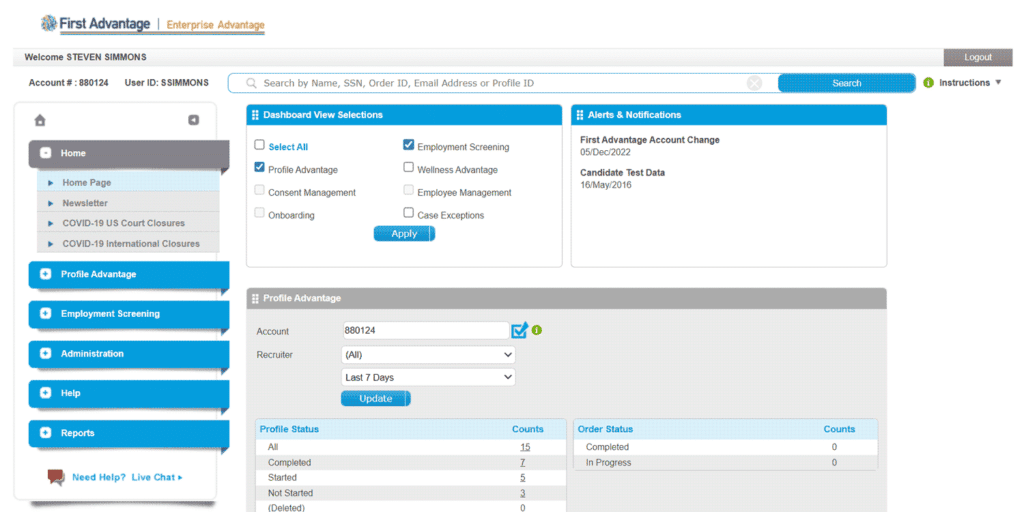
Task: Click the account checkmark edit icon
Action: (519, 330)
